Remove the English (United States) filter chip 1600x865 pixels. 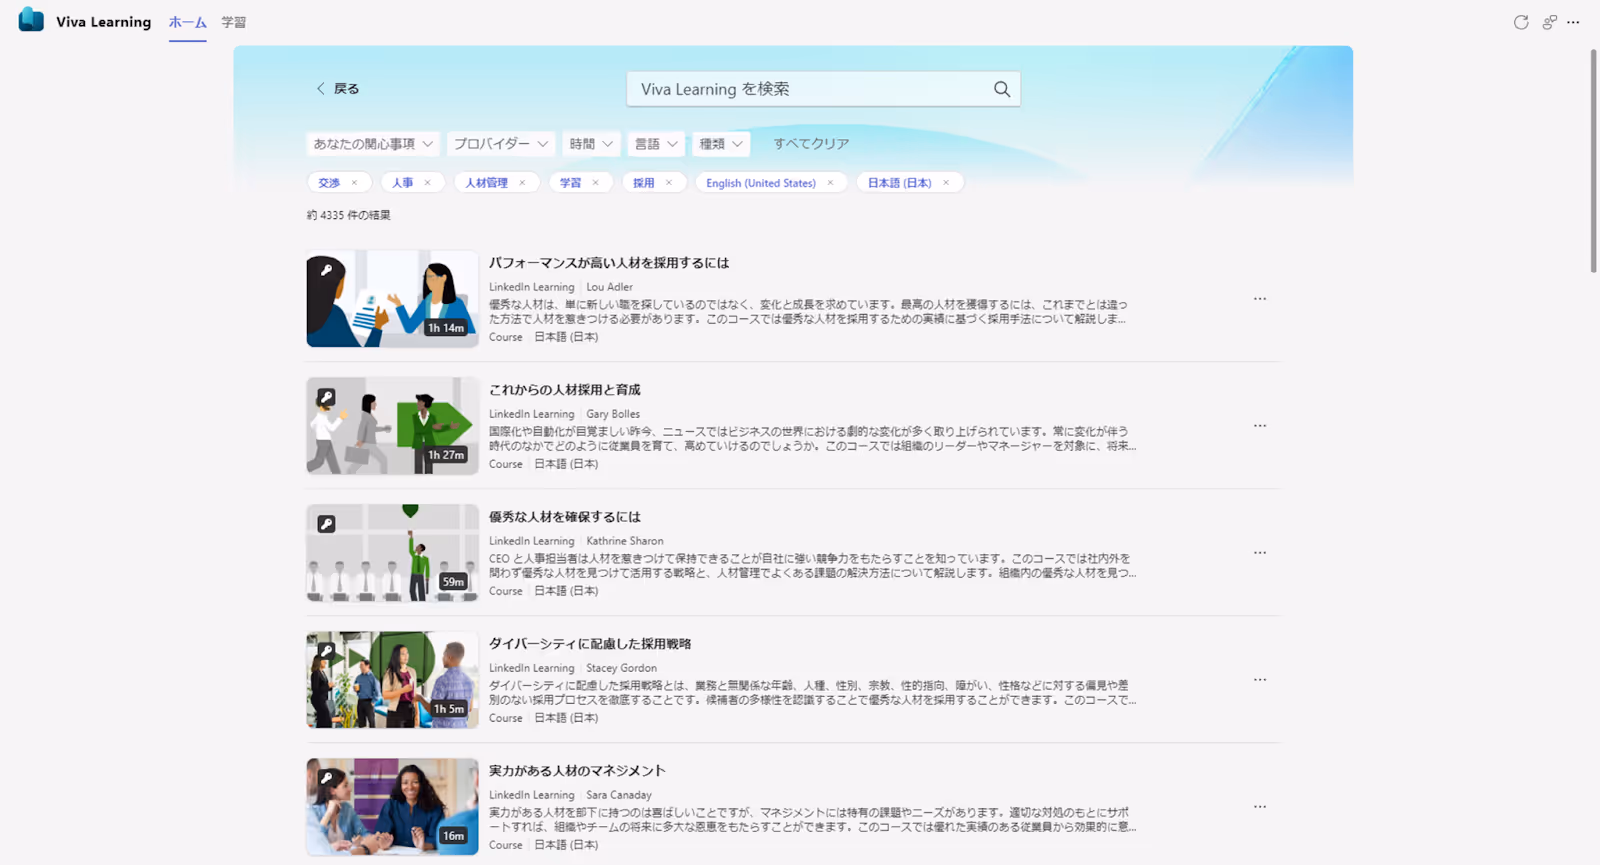pyautogui.click(x=830, y=183)
